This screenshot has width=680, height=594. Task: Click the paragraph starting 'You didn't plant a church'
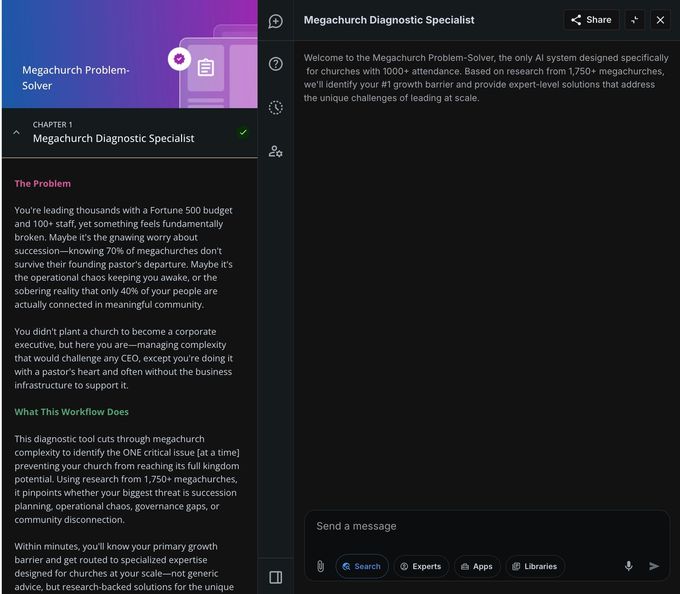pos(124,358)
